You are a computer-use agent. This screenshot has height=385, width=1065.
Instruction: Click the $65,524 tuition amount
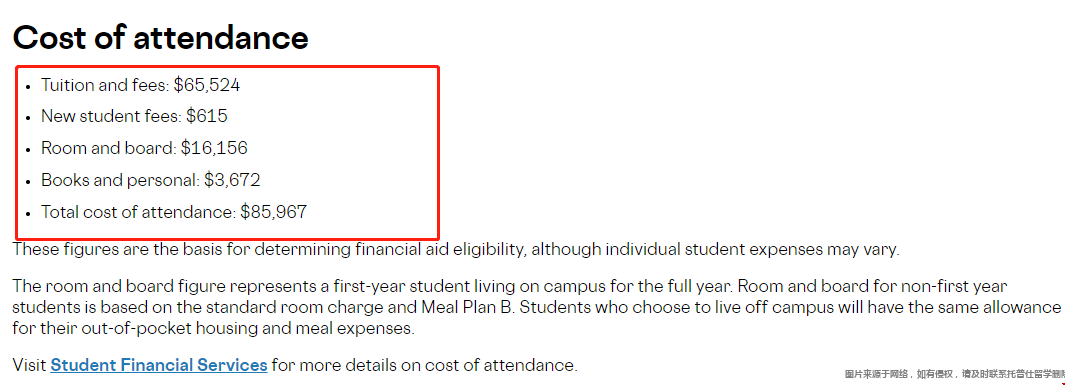(206, 85)
